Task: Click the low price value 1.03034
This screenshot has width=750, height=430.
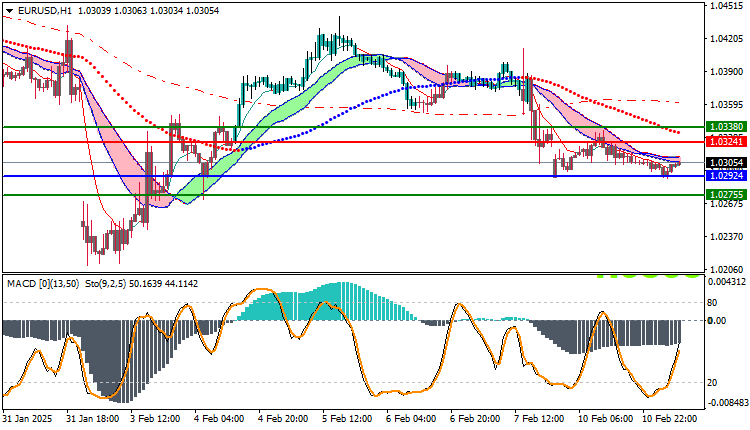Action: (166, 11)
